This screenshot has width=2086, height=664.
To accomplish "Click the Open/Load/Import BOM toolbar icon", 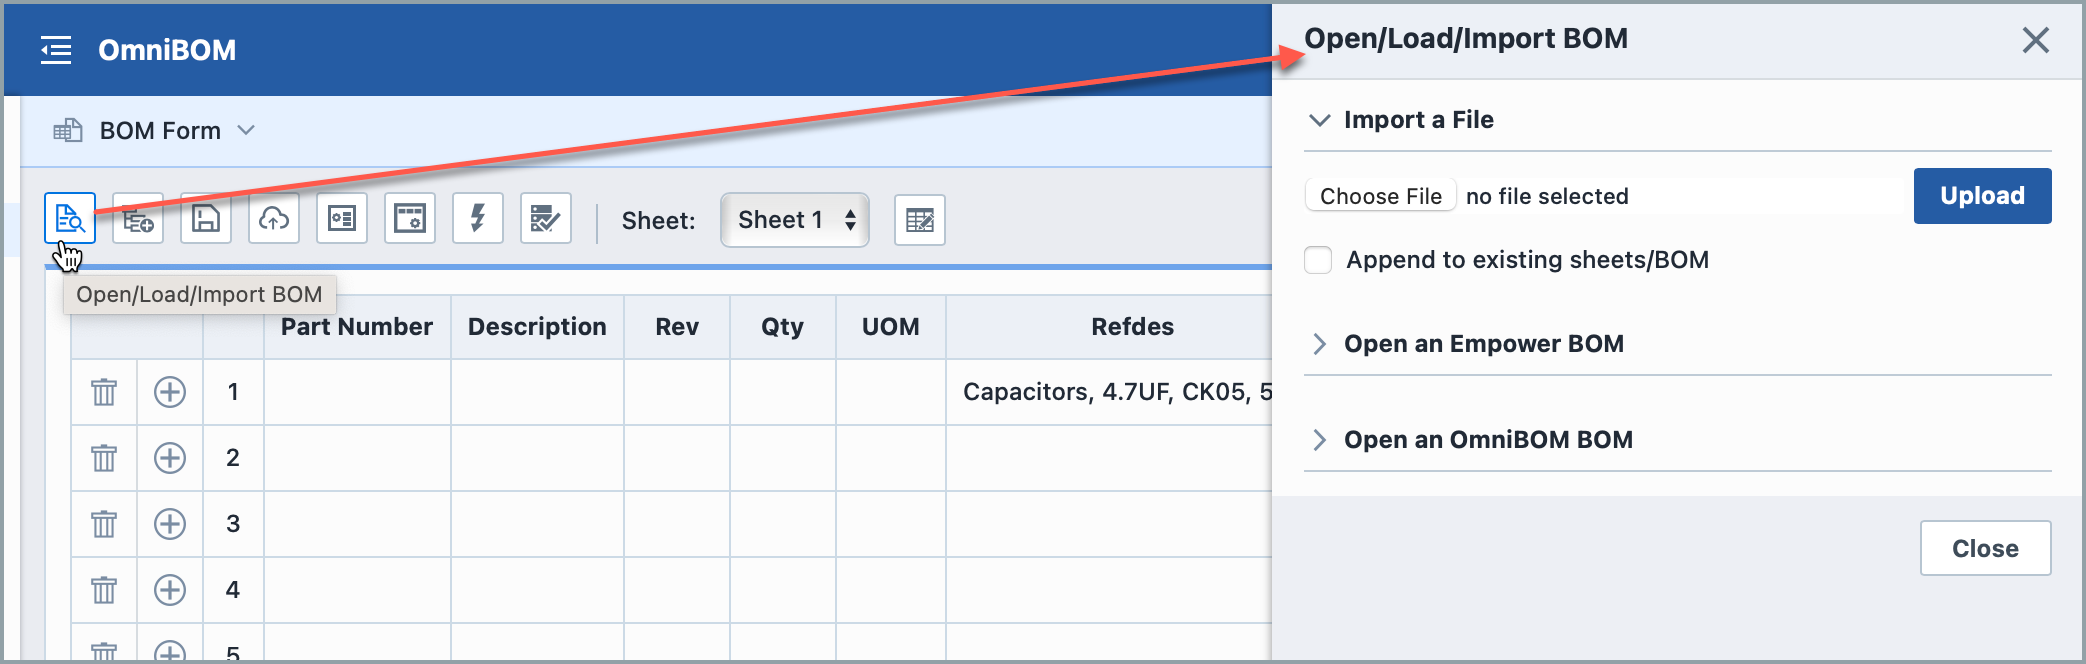I will tap(69, 218).
